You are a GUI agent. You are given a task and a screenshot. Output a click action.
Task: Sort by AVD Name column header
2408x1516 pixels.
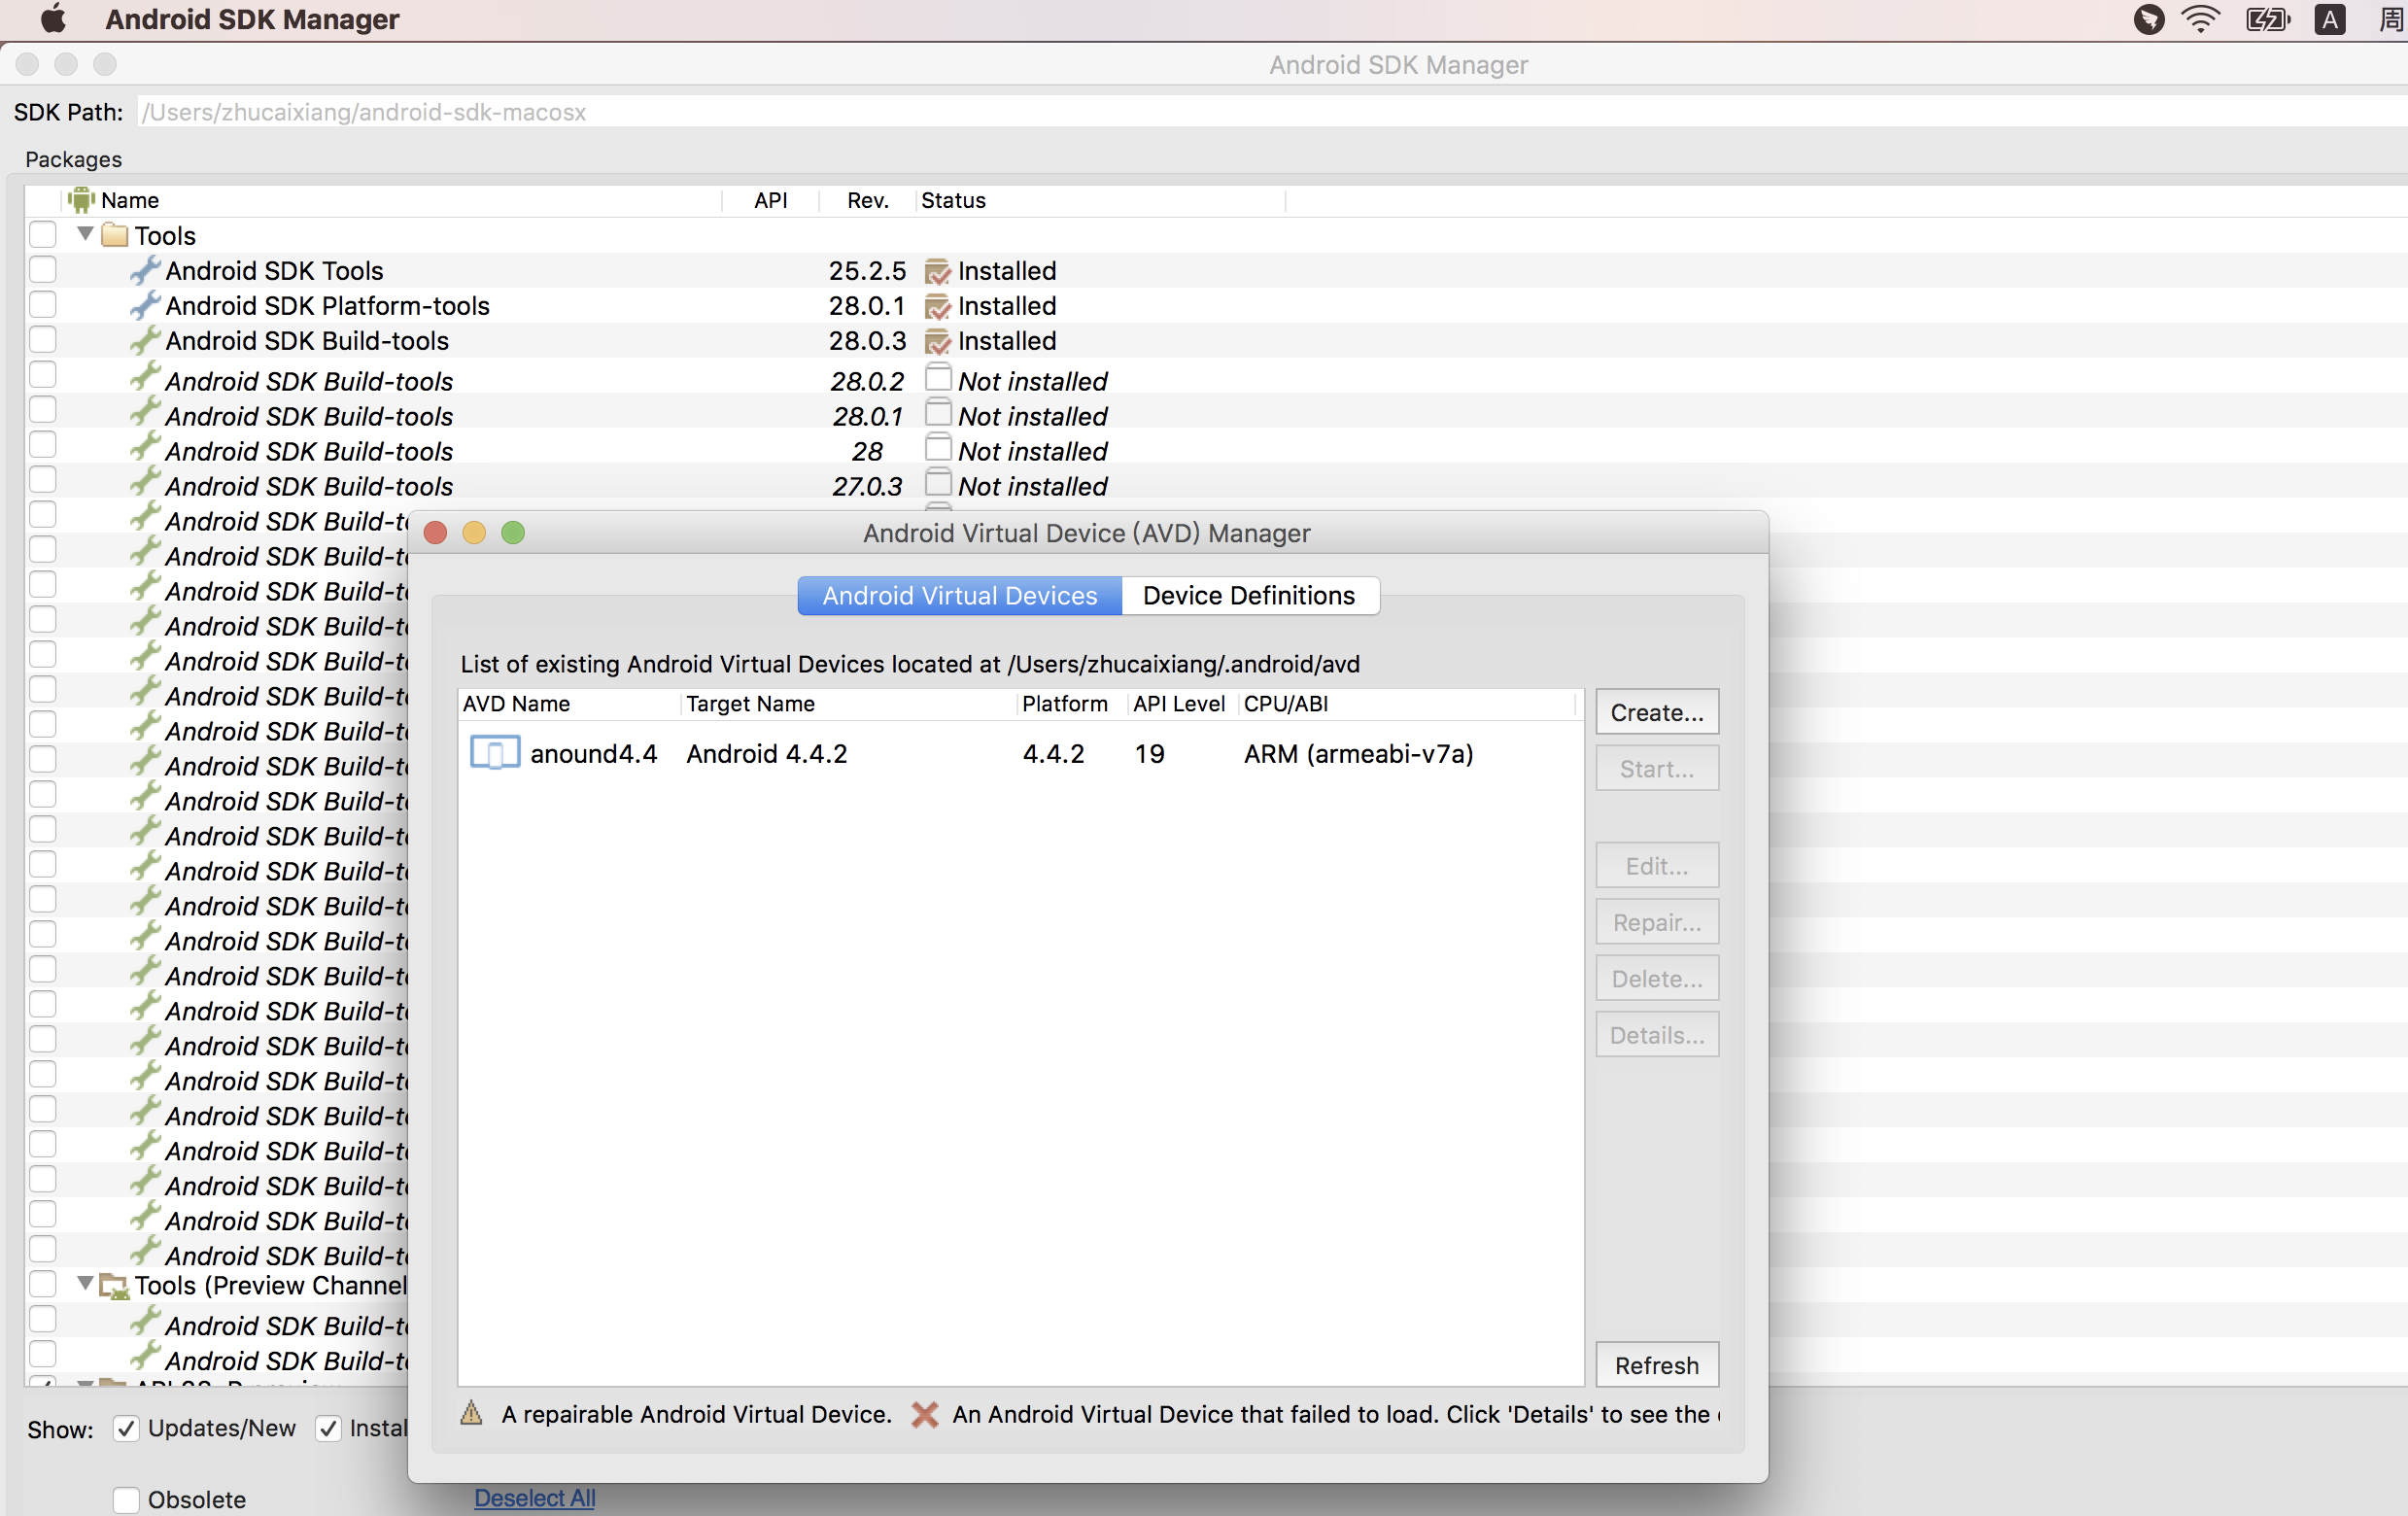pyautogui.click(x=569, y=704)
